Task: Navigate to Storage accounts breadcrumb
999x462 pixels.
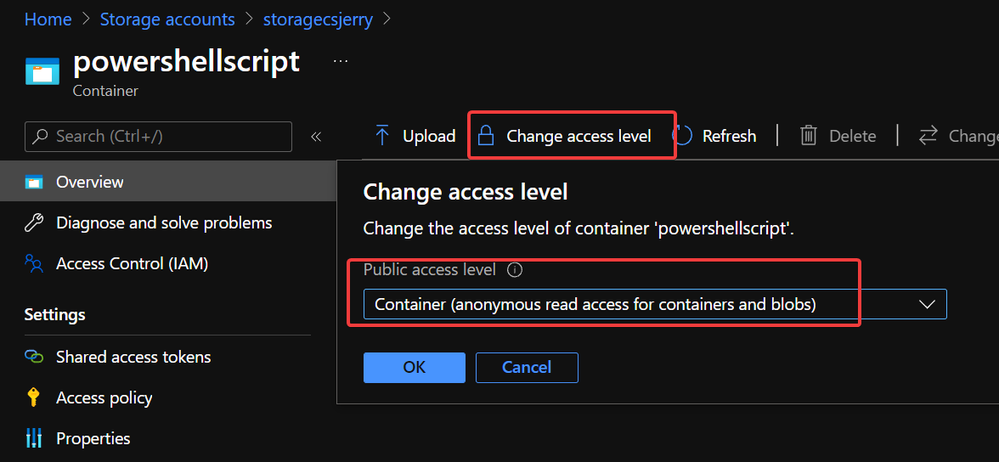Action: click(168, 19)
